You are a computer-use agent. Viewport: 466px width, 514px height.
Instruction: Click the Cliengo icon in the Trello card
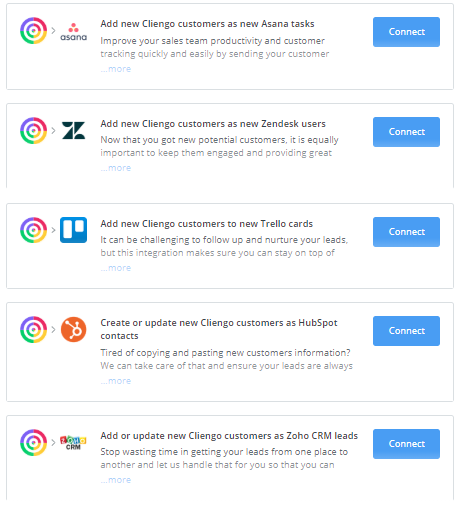tap(33, 230)
